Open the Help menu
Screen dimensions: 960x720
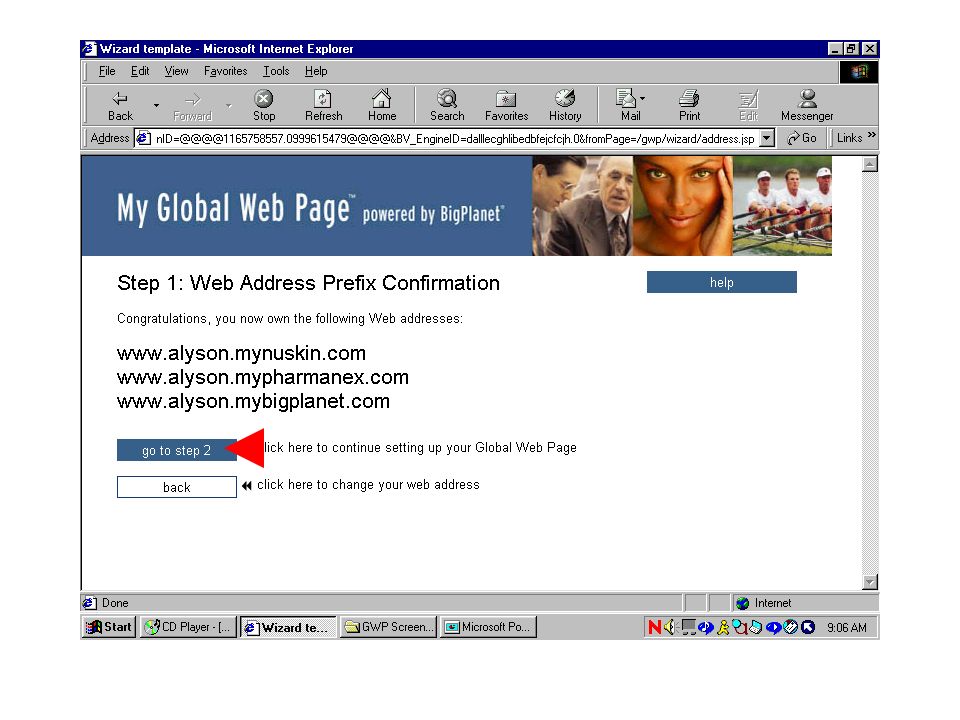[316, 71]
